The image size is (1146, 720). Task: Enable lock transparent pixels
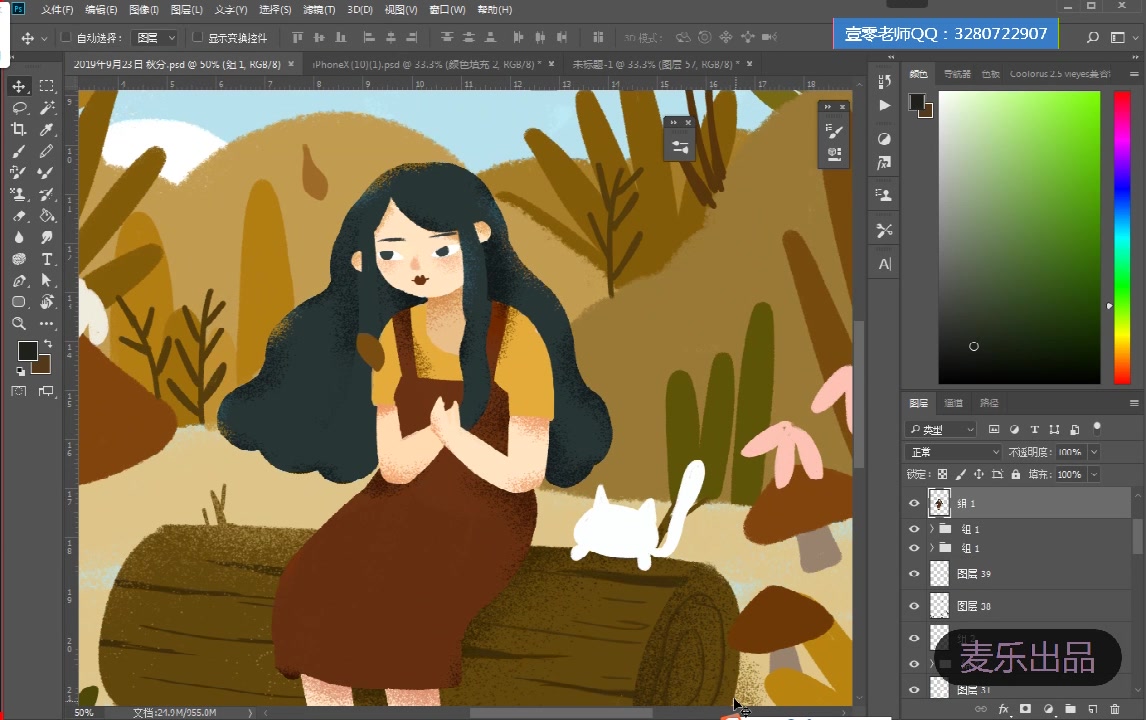pyautogui.click(x=942, y=474)
